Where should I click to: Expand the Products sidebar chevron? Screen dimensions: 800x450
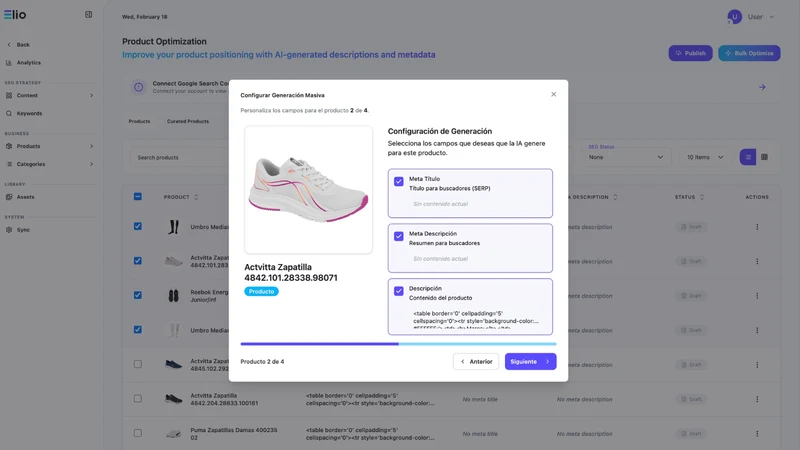coord(91,146)
